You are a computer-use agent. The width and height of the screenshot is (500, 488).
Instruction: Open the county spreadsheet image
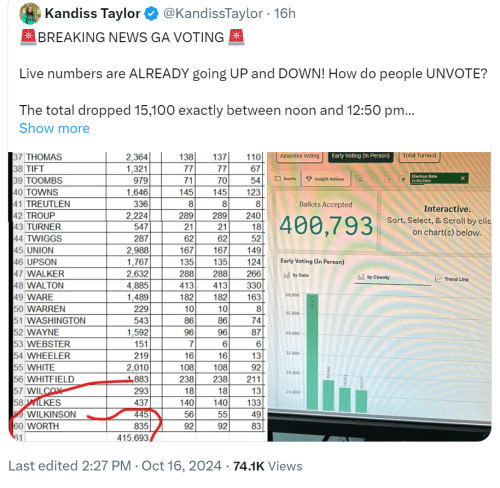(137, 297)
